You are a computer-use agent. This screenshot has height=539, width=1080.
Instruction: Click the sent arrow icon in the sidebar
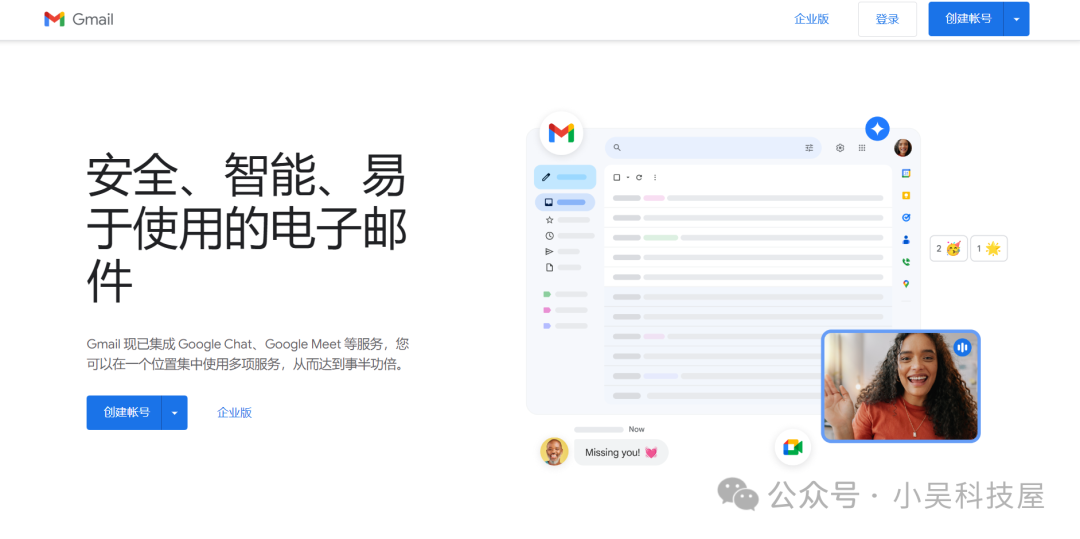pos(549,251)
